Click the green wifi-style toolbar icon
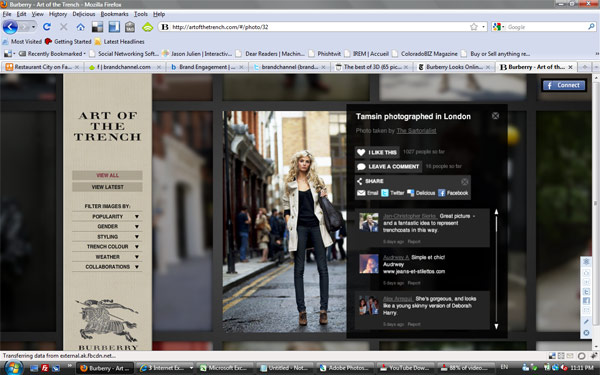 coord(147,27)
